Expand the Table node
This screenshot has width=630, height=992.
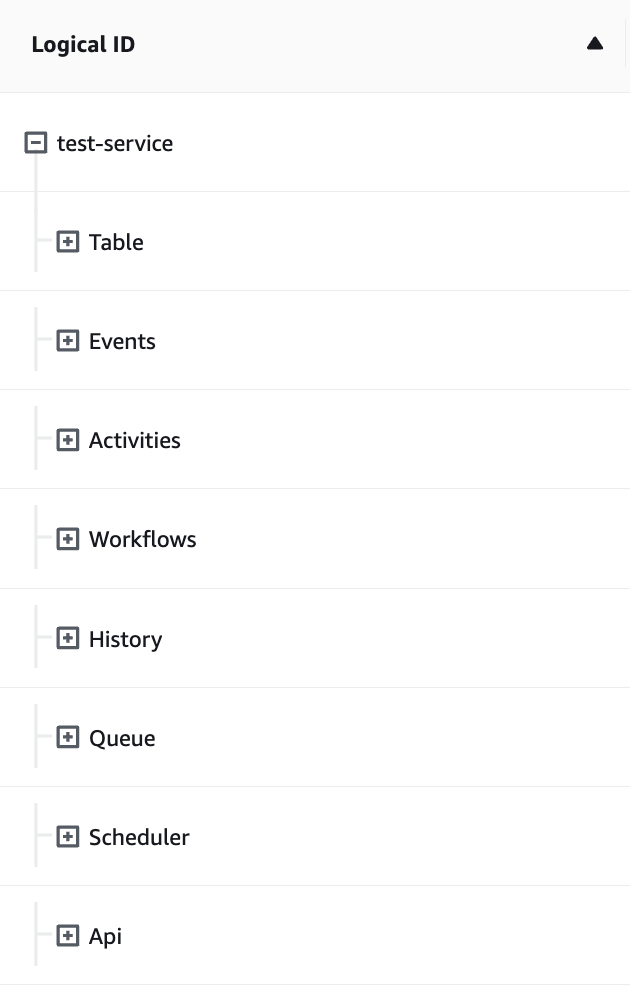pyautogui.click(x=67, y=242)
